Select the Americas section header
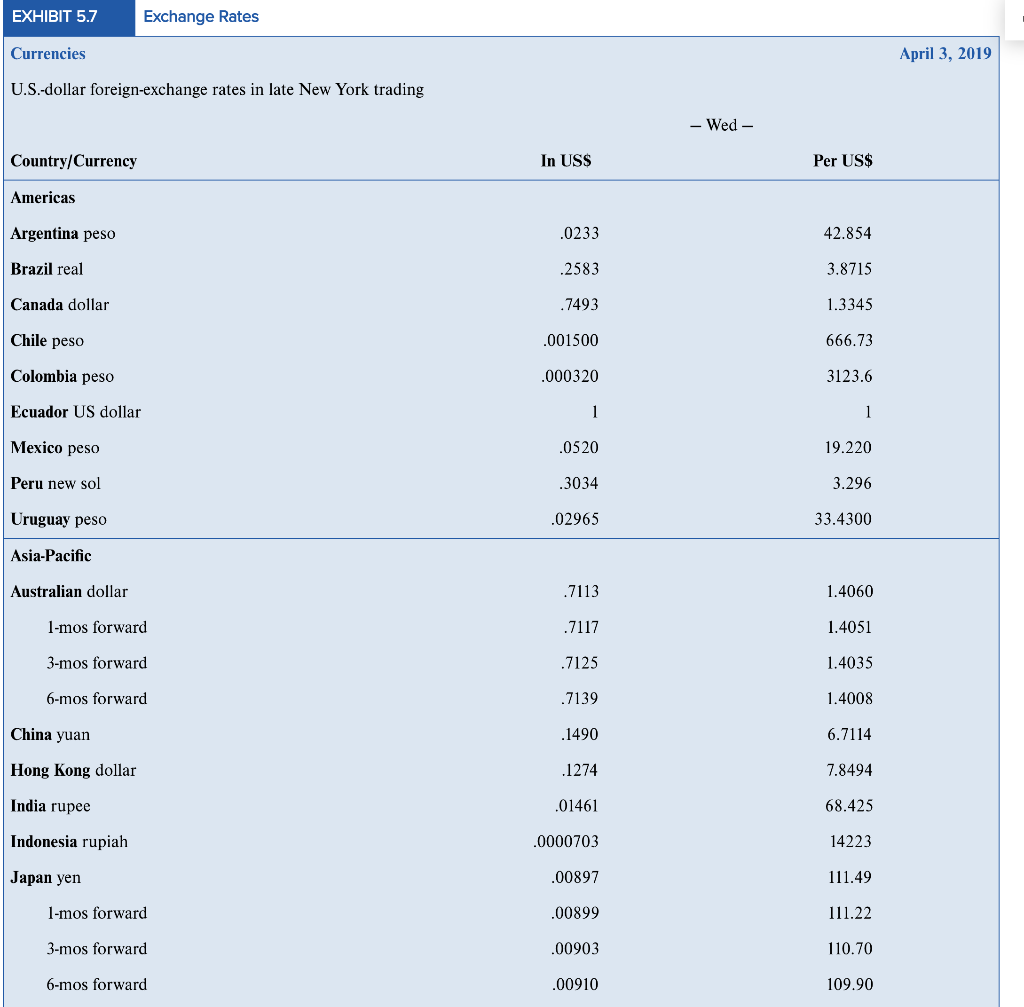Viewport: 1024px width, 1007px height. coord(43,197)
